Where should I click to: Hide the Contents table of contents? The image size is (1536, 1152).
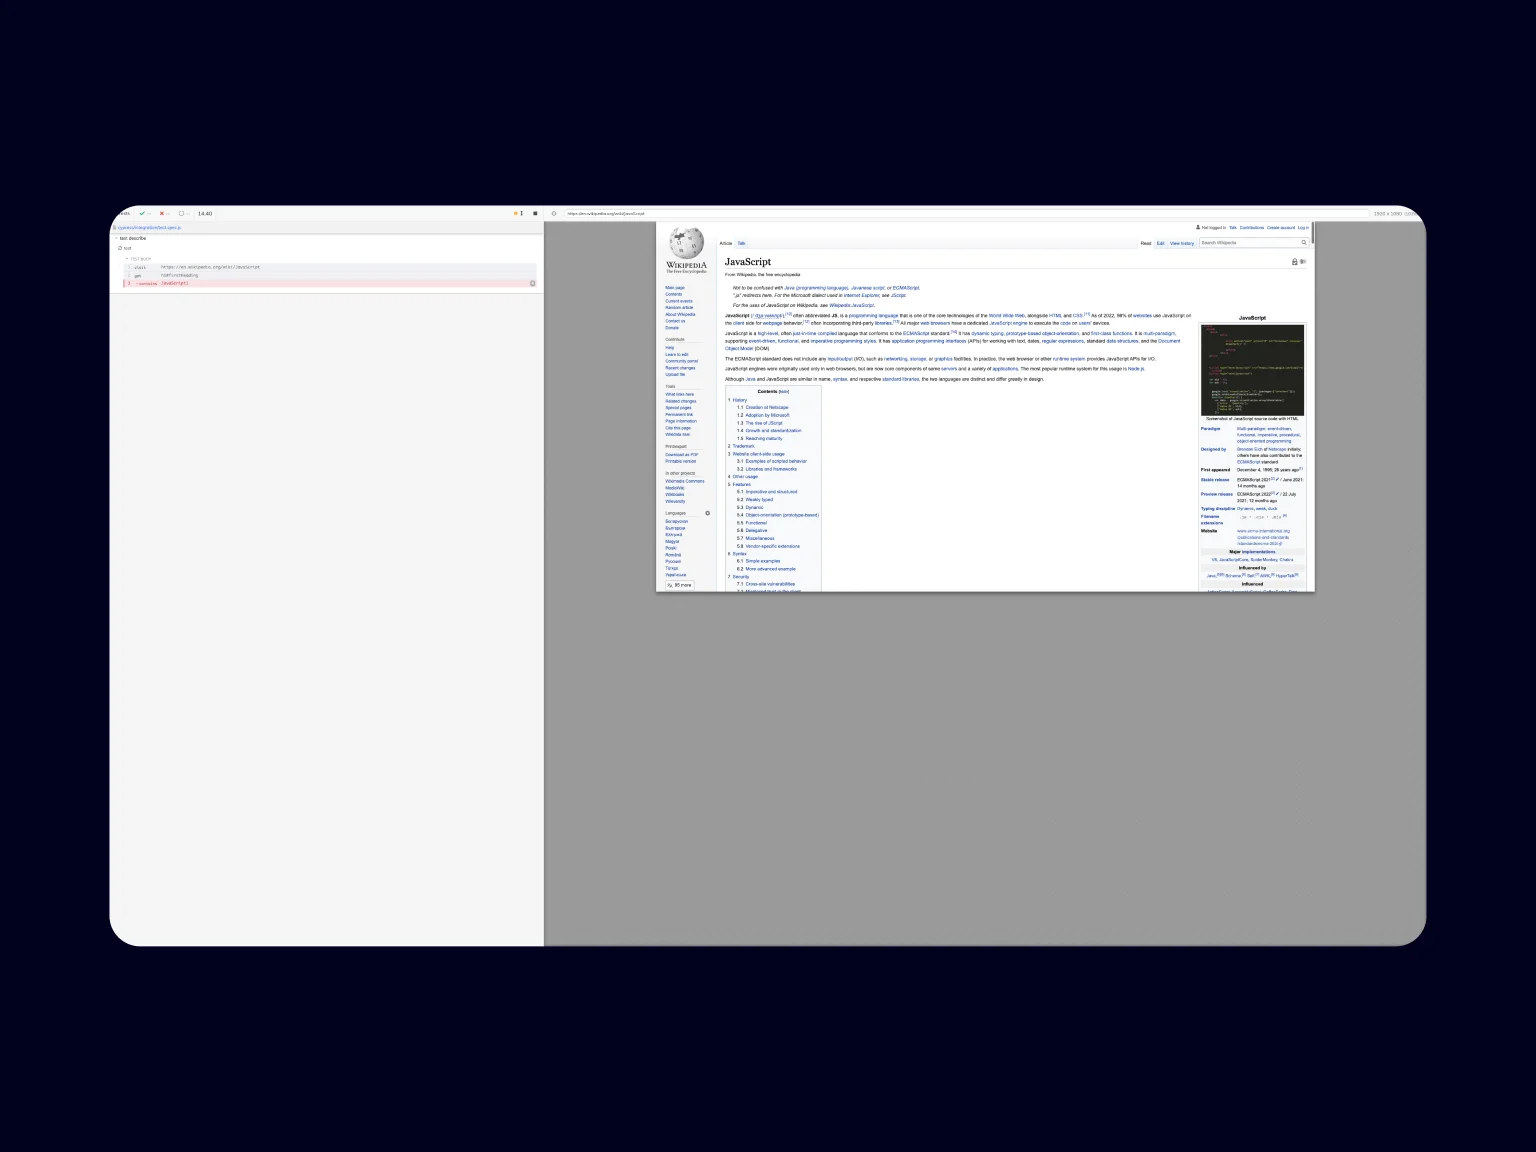click(x=784, y=391)
